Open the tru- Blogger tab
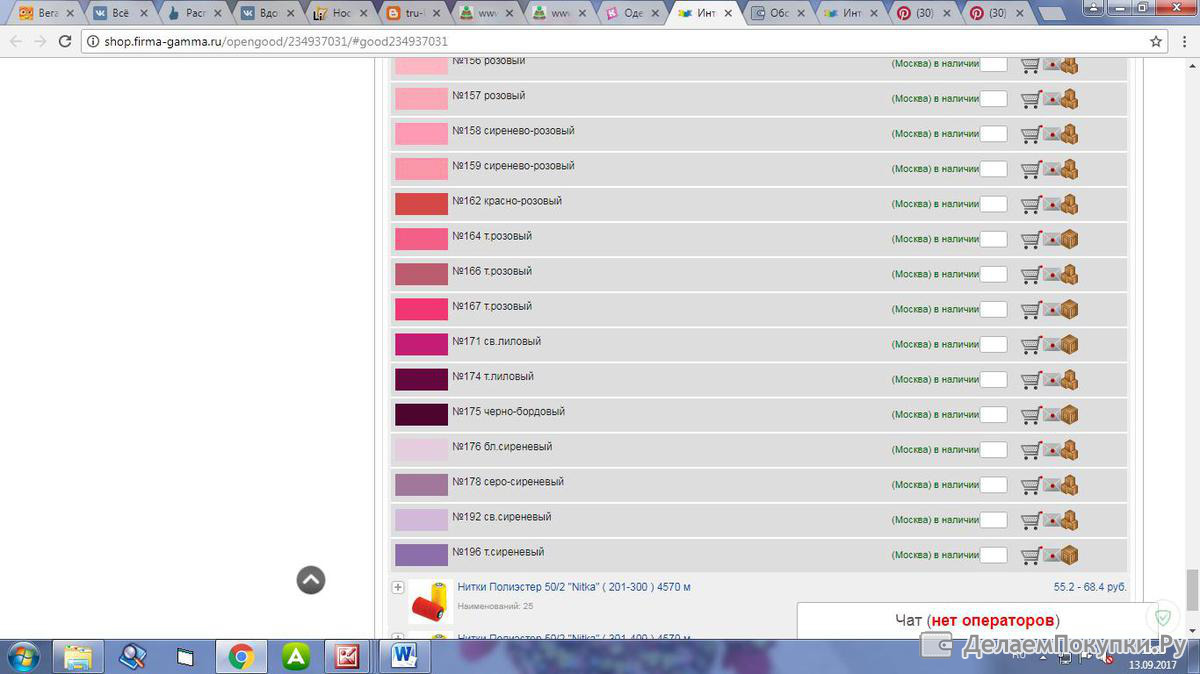The image size is (1200, 674). pyautogui.click(x=416, y=13)
